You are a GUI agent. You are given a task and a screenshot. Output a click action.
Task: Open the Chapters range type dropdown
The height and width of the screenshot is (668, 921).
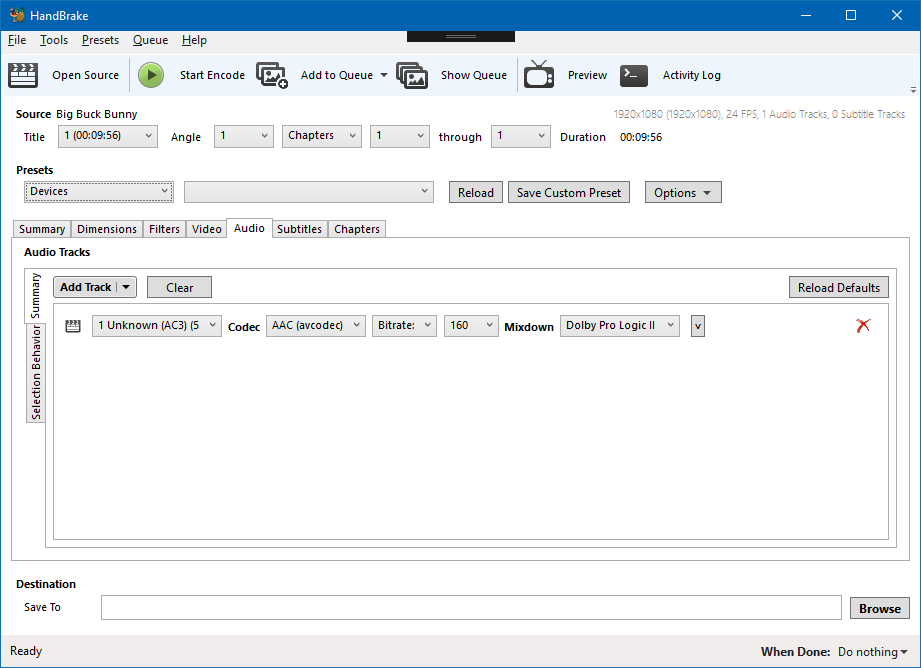[x=322, y=136]
